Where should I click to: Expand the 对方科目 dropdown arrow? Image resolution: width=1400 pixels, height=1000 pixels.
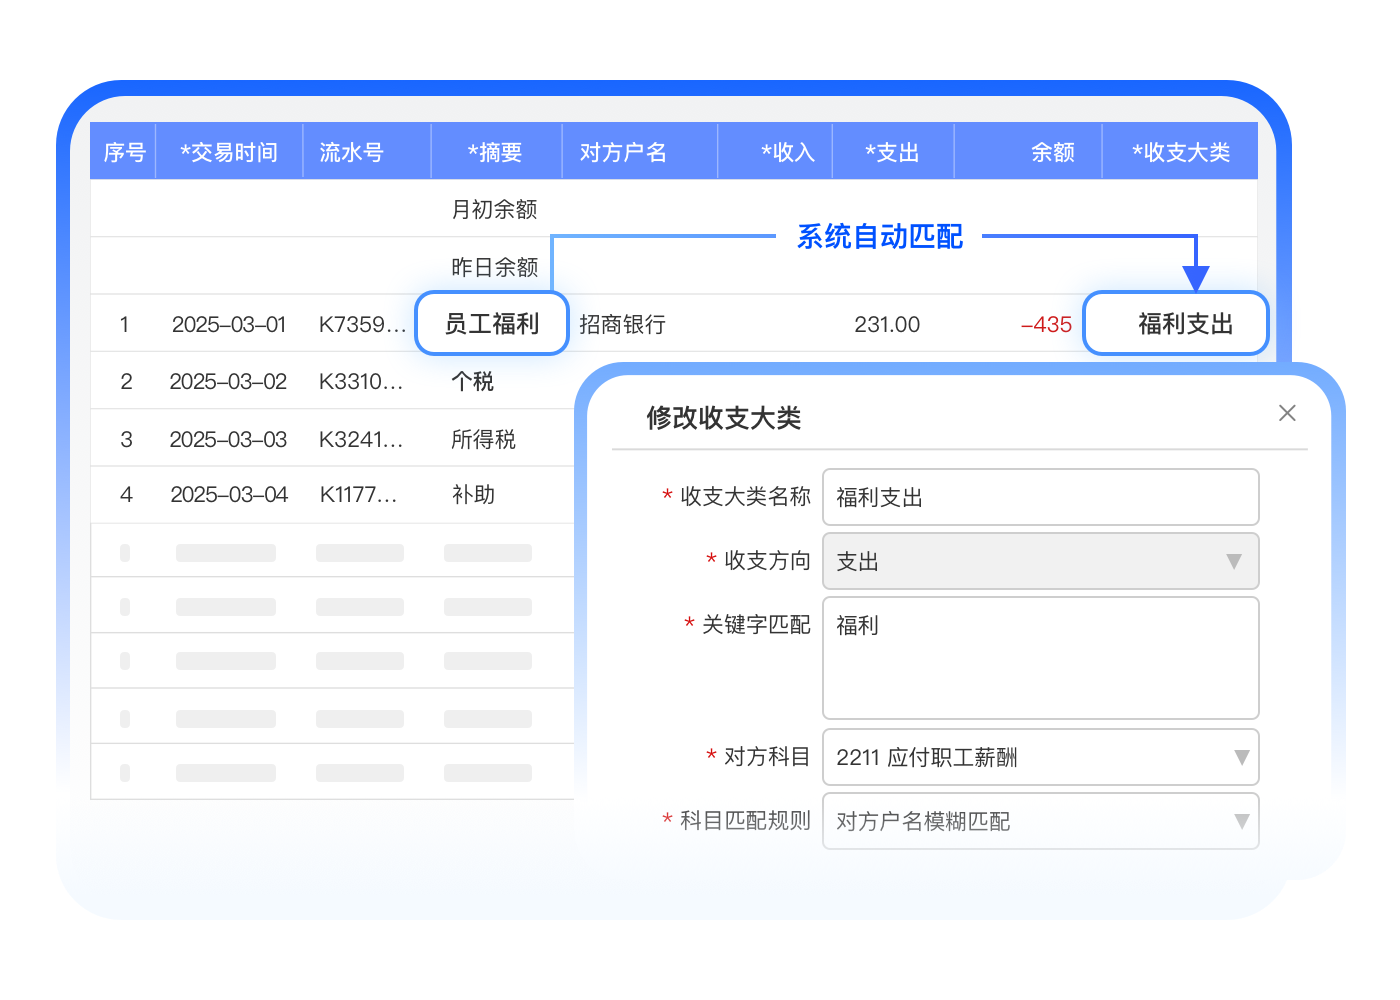1241,757
